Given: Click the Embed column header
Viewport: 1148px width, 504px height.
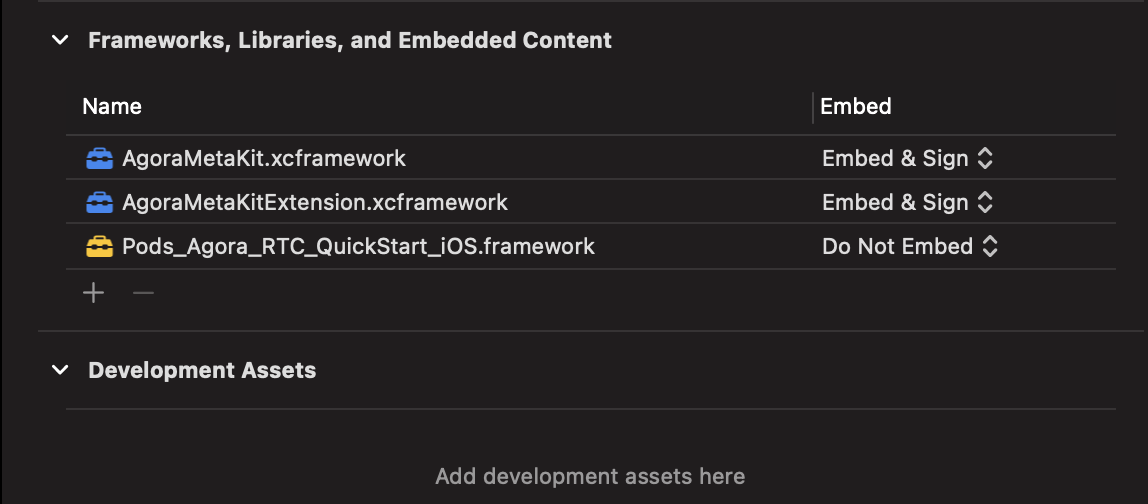Looking at the screenshot, I should (856, 107).
